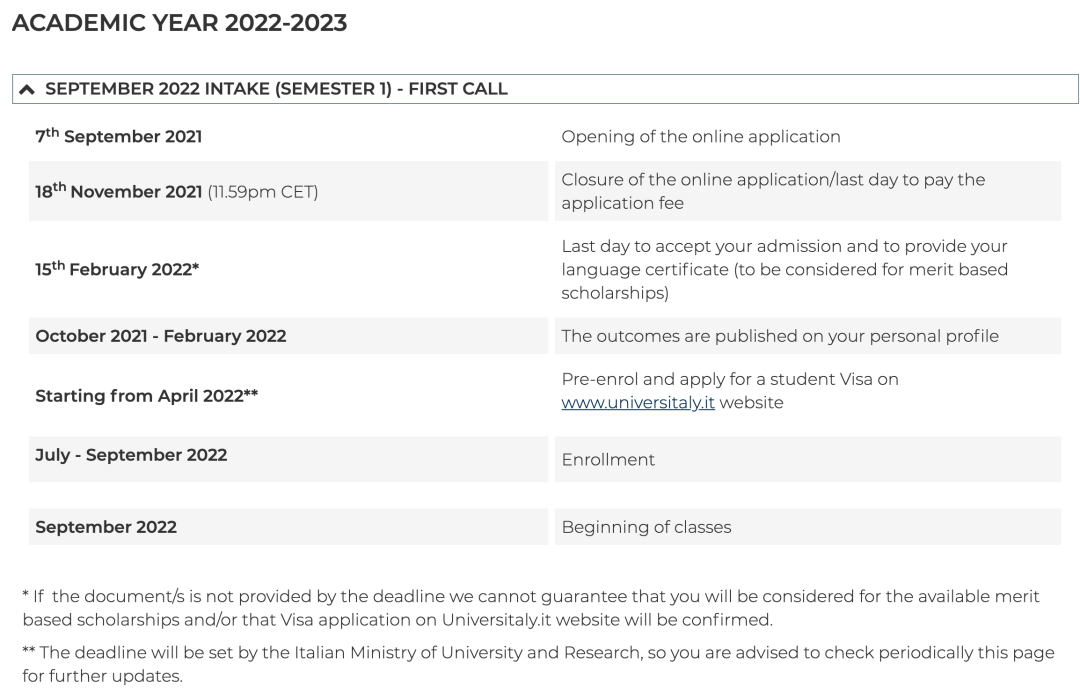Click the July - September 2022 row label

[131, 456]
